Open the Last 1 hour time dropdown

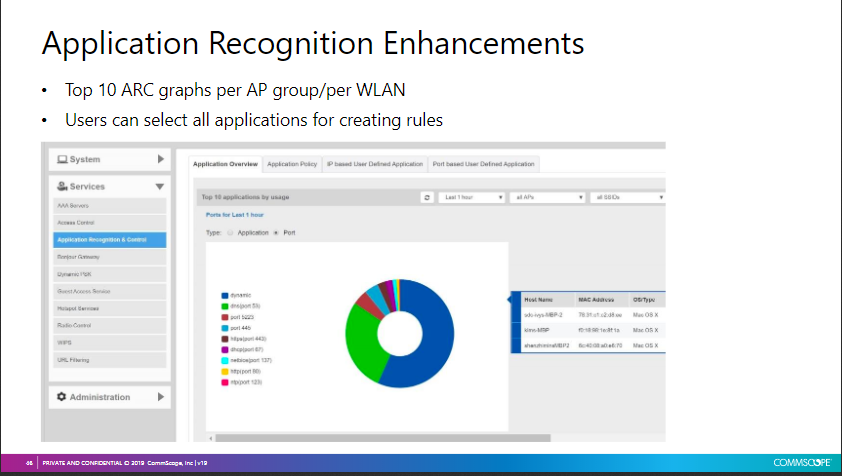[x=472, y=198]
